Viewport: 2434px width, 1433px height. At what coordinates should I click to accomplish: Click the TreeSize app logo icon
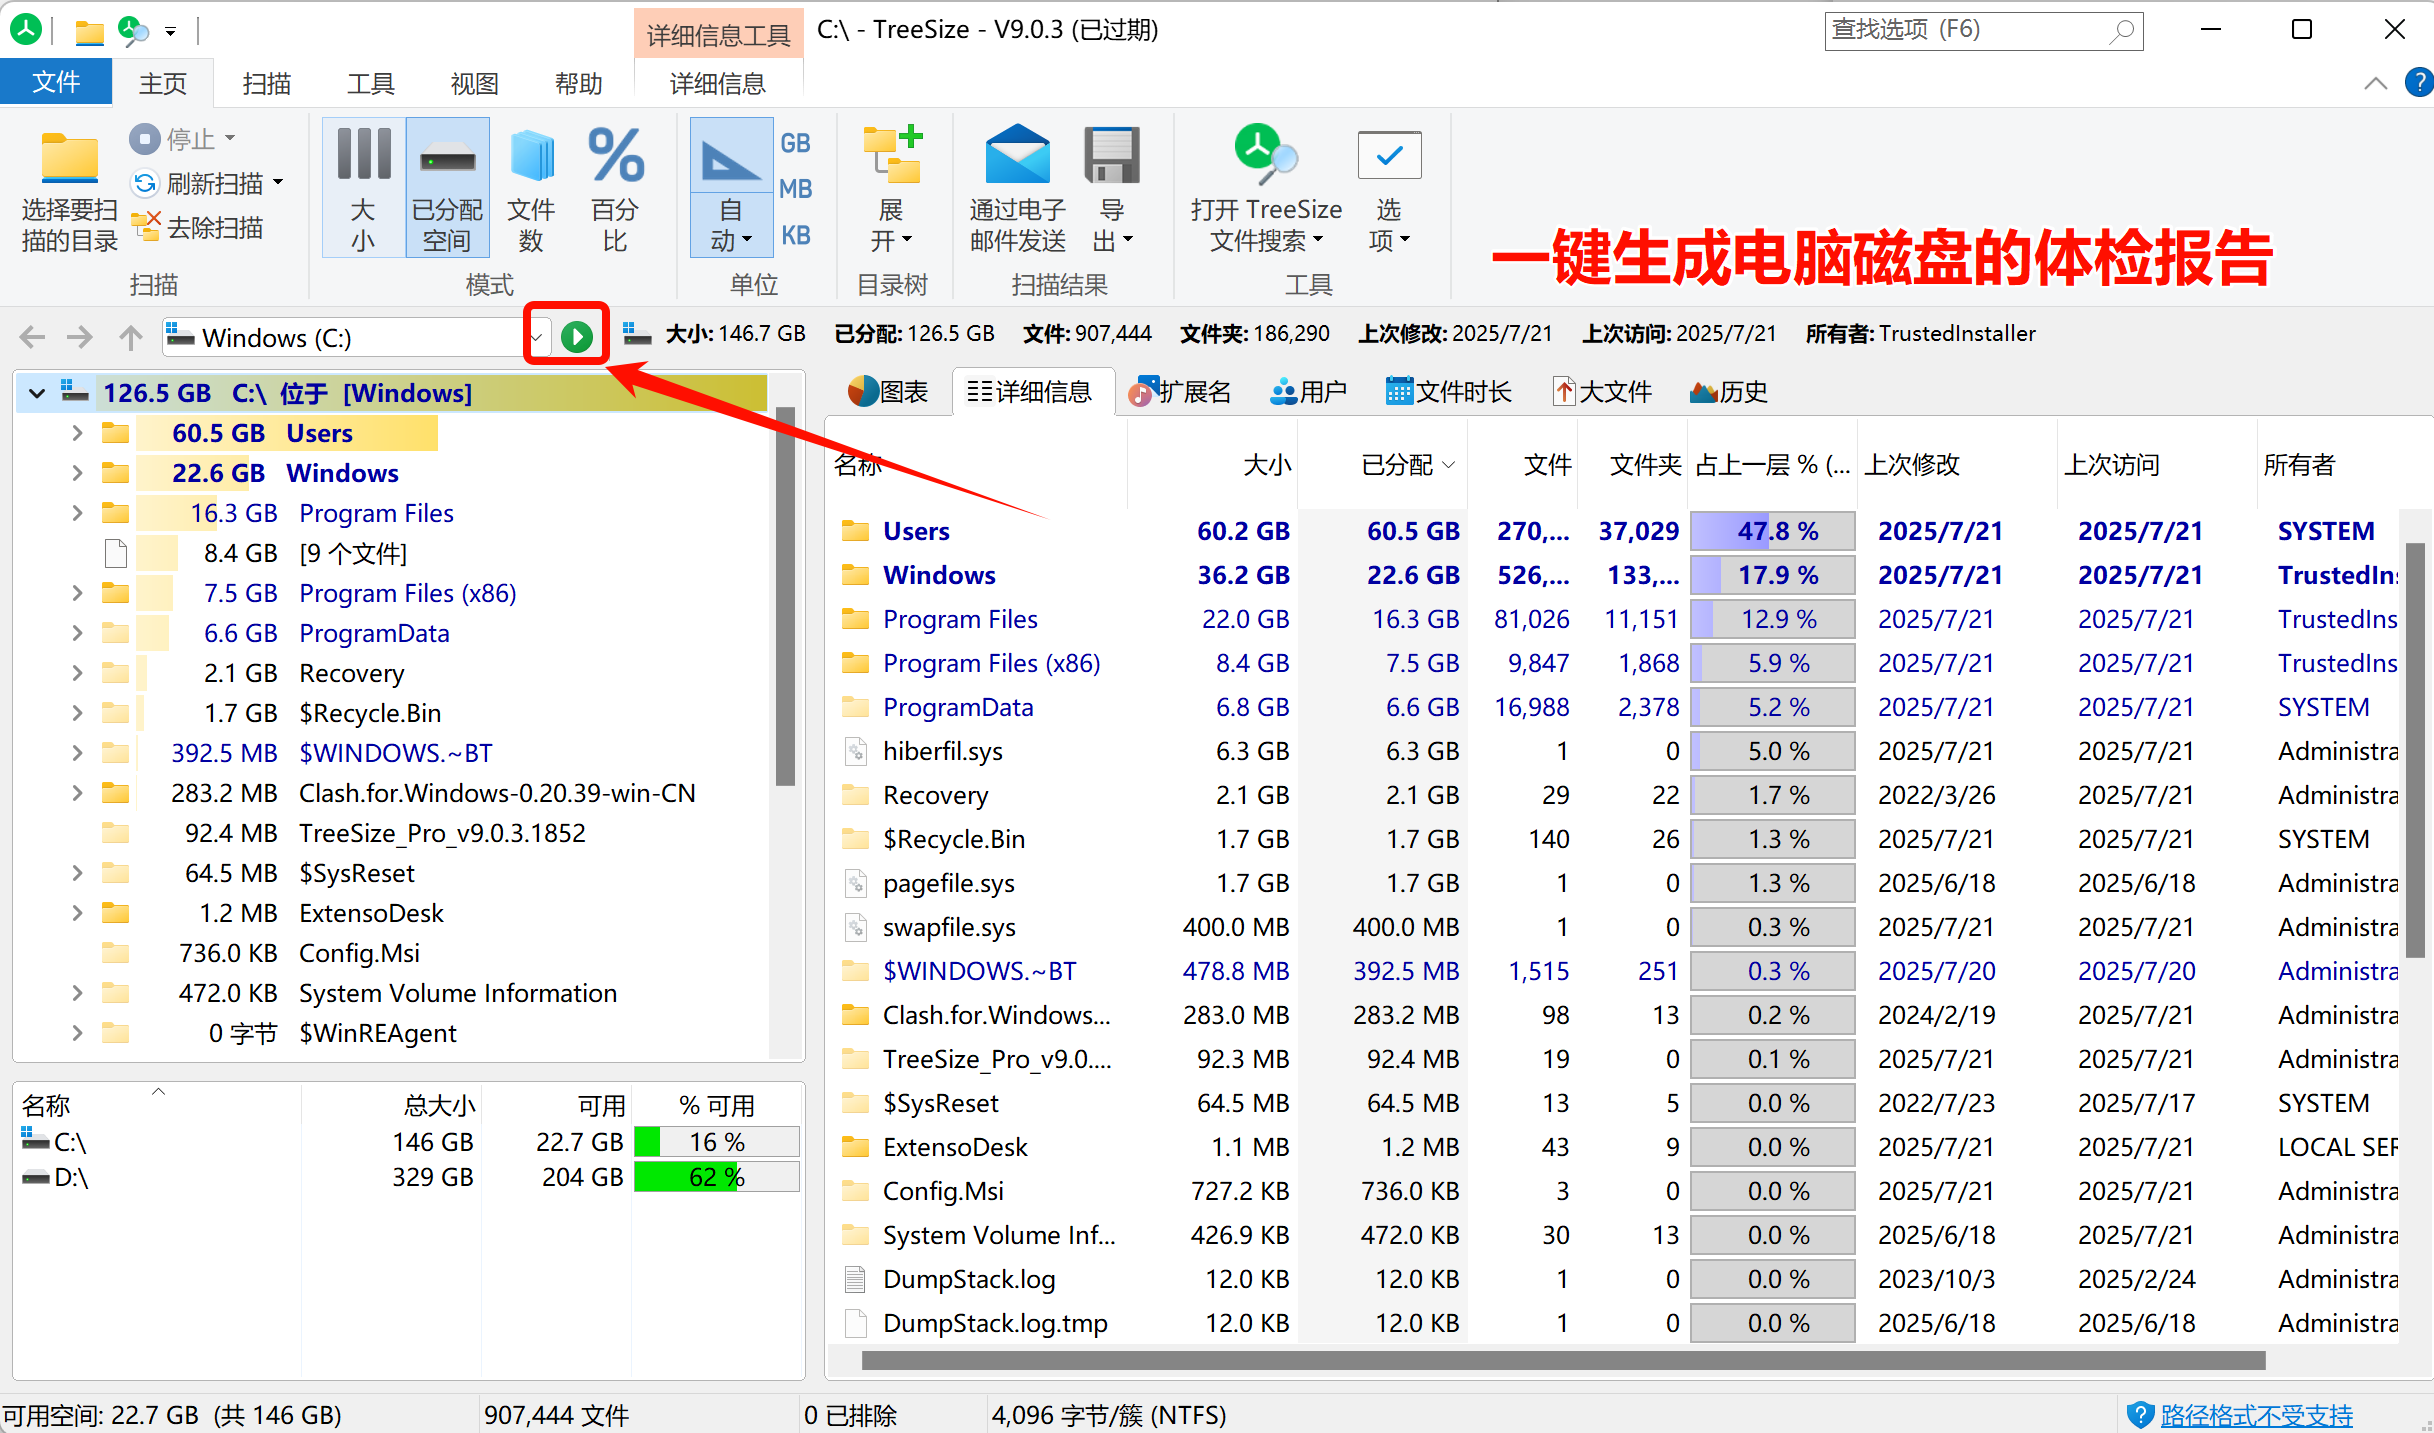(25, 30)
